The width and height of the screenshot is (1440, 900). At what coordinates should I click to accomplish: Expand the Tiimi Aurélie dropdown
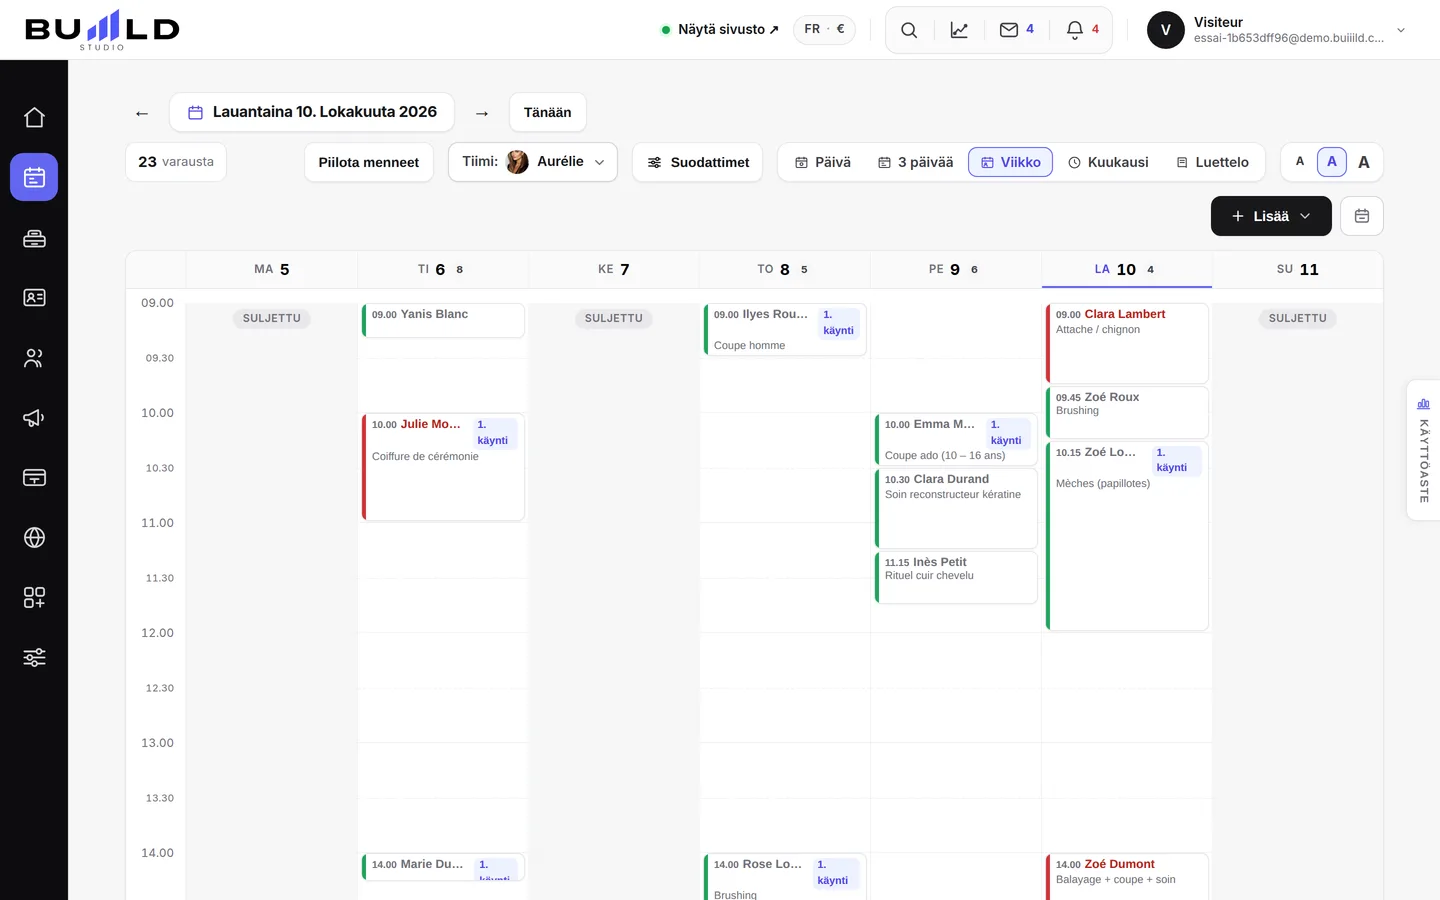(x=533, y=162)
